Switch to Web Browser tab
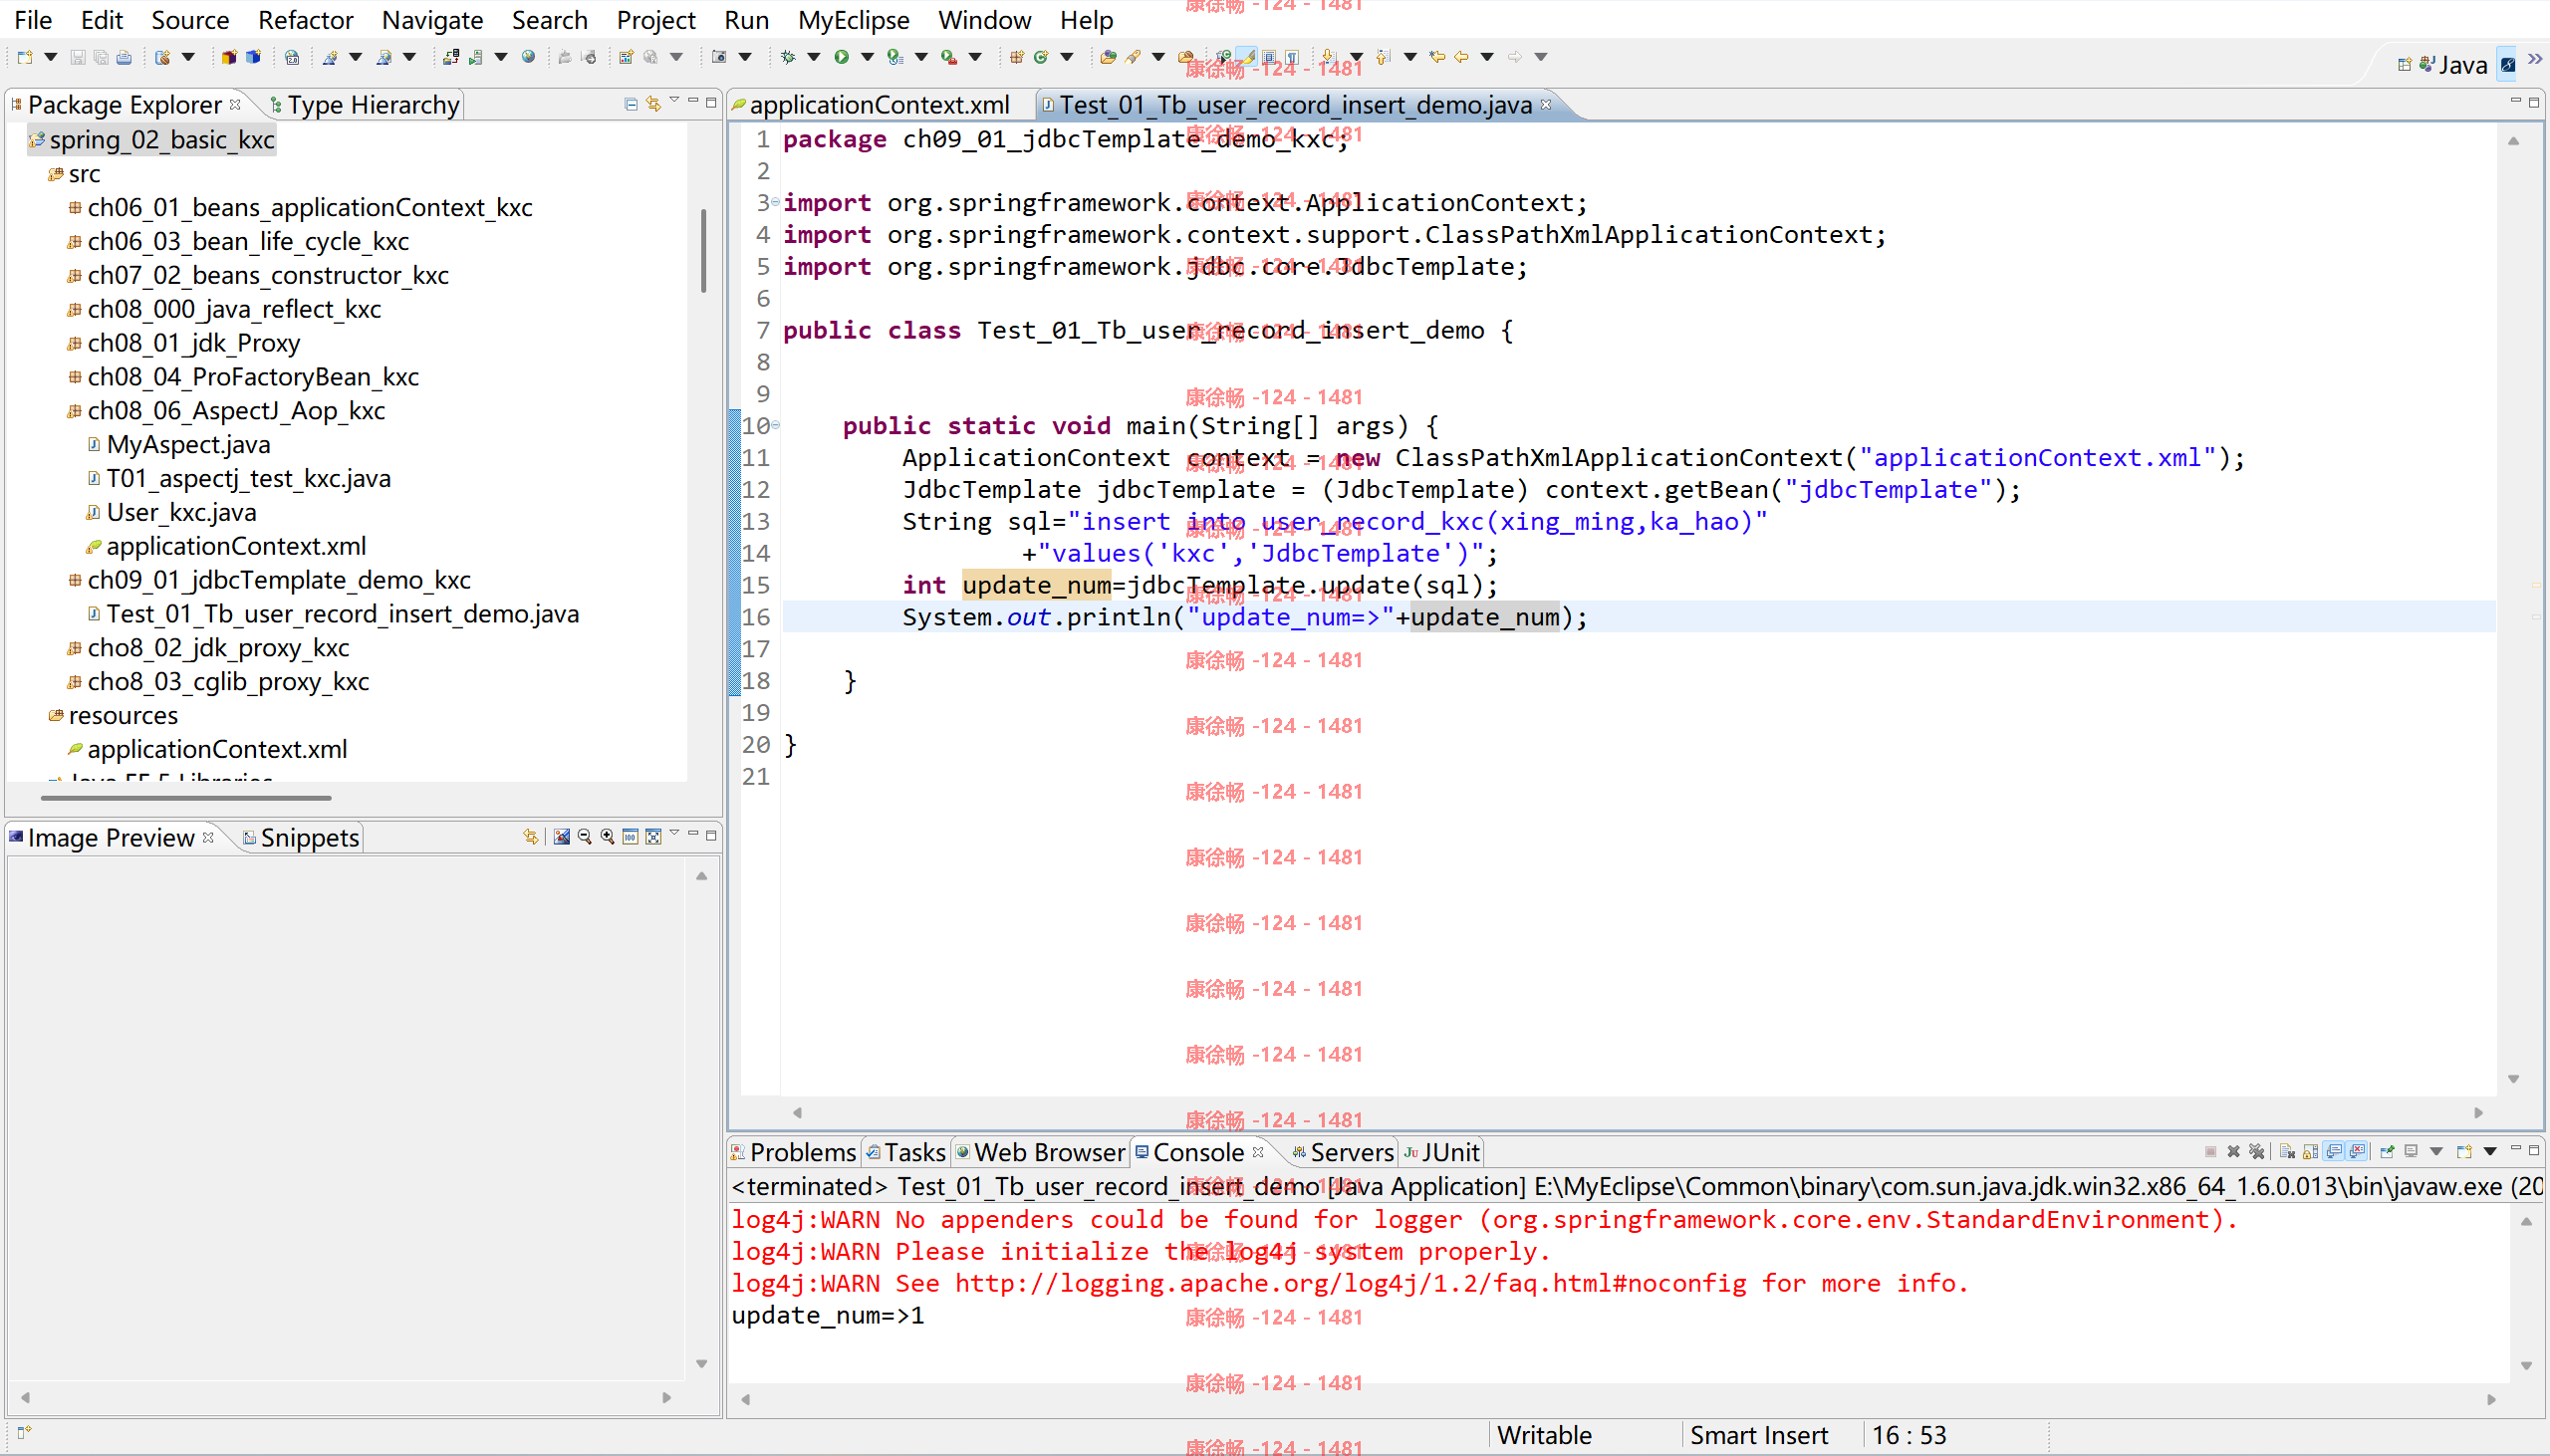The width and height of the screenshot is (2550, 1456). tap(1040, 1152)
